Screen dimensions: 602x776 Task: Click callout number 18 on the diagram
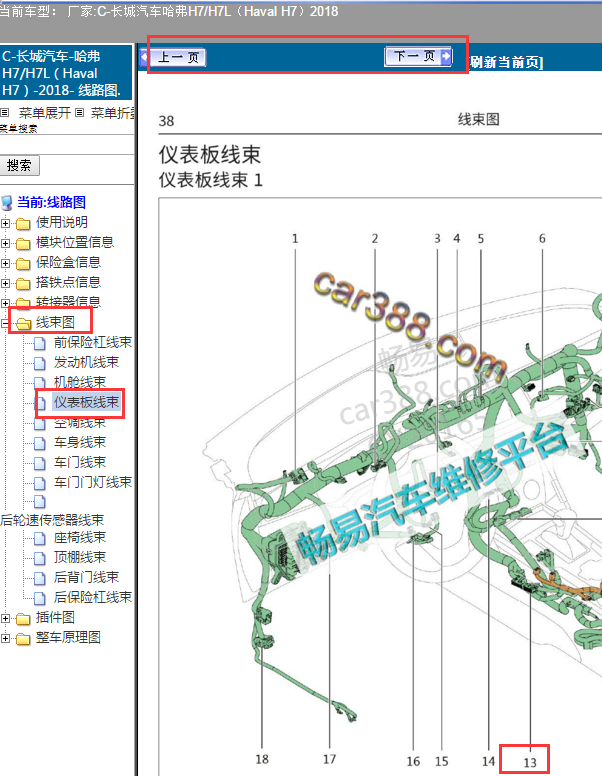click(262, 759)
